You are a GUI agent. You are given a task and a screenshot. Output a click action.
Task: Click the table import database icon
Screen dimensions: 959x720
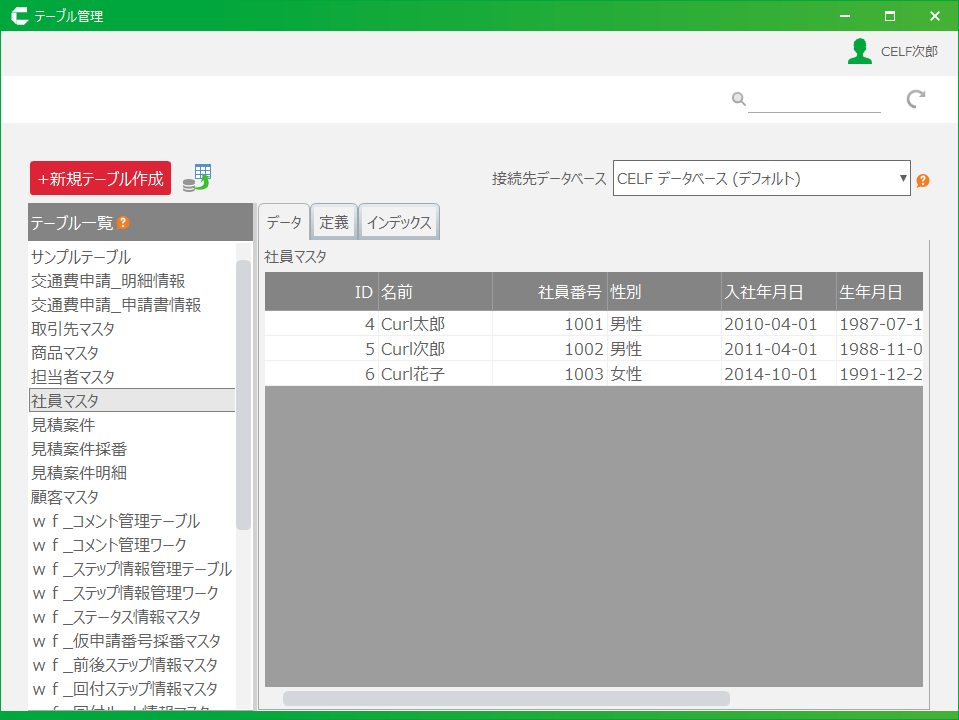197,178
